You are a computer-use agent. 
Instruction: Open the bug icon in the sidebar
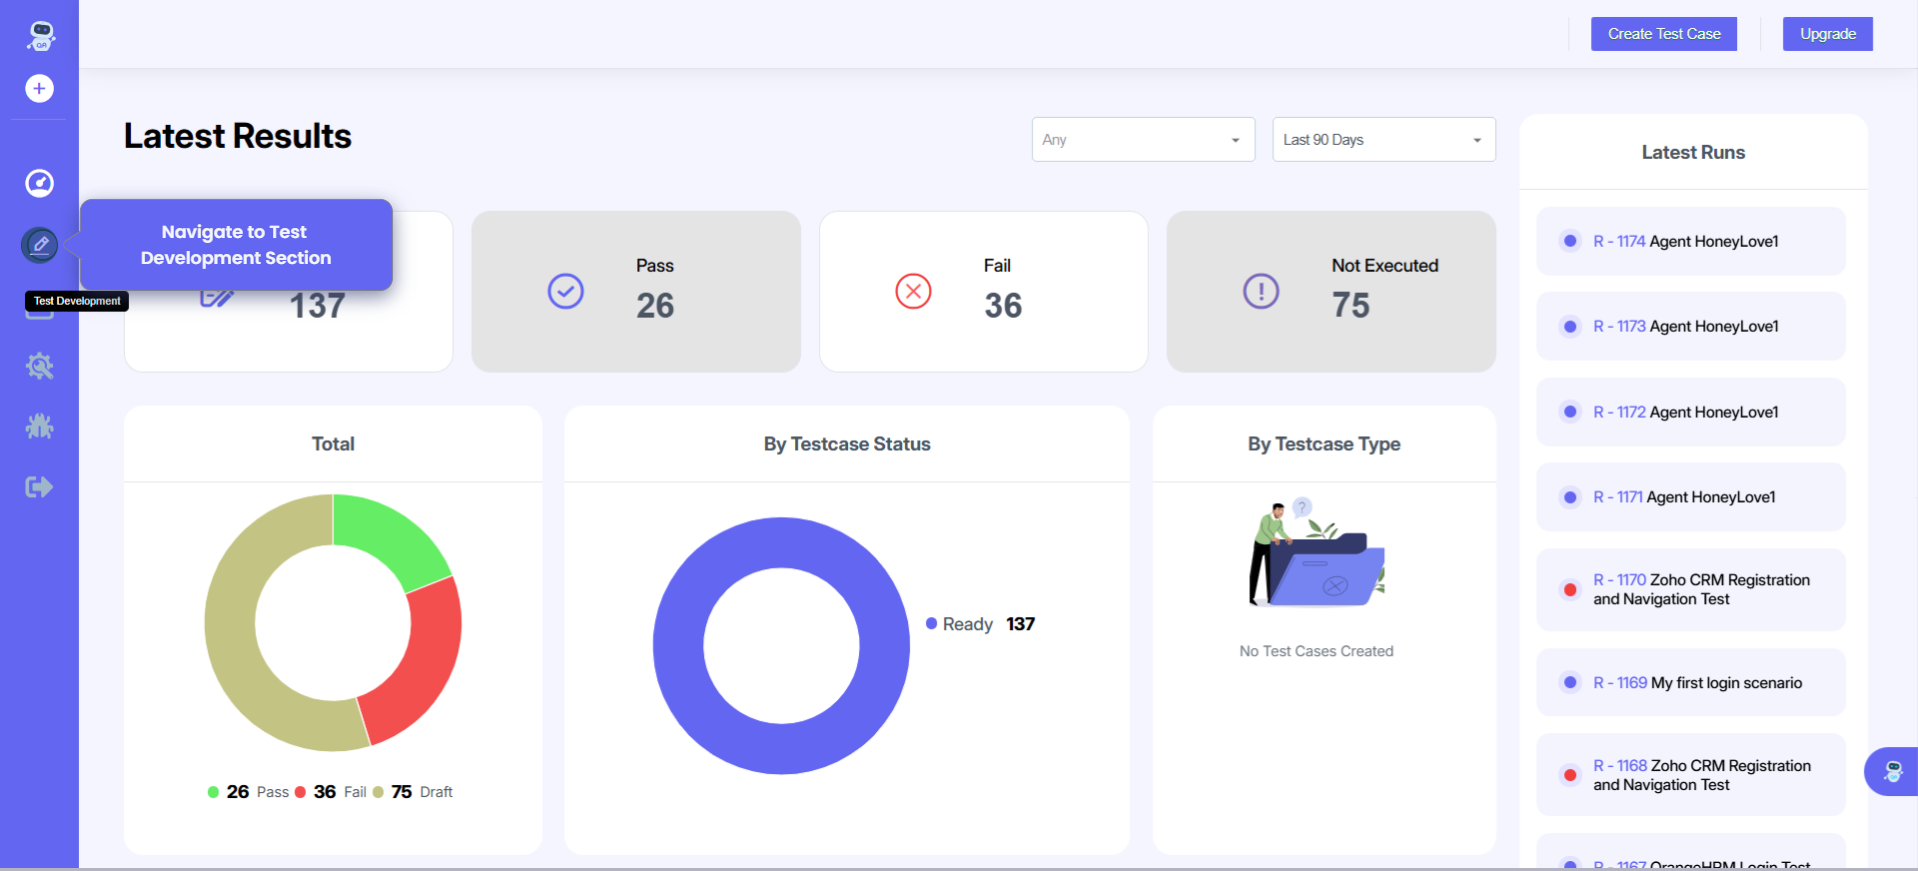[39, 427]
